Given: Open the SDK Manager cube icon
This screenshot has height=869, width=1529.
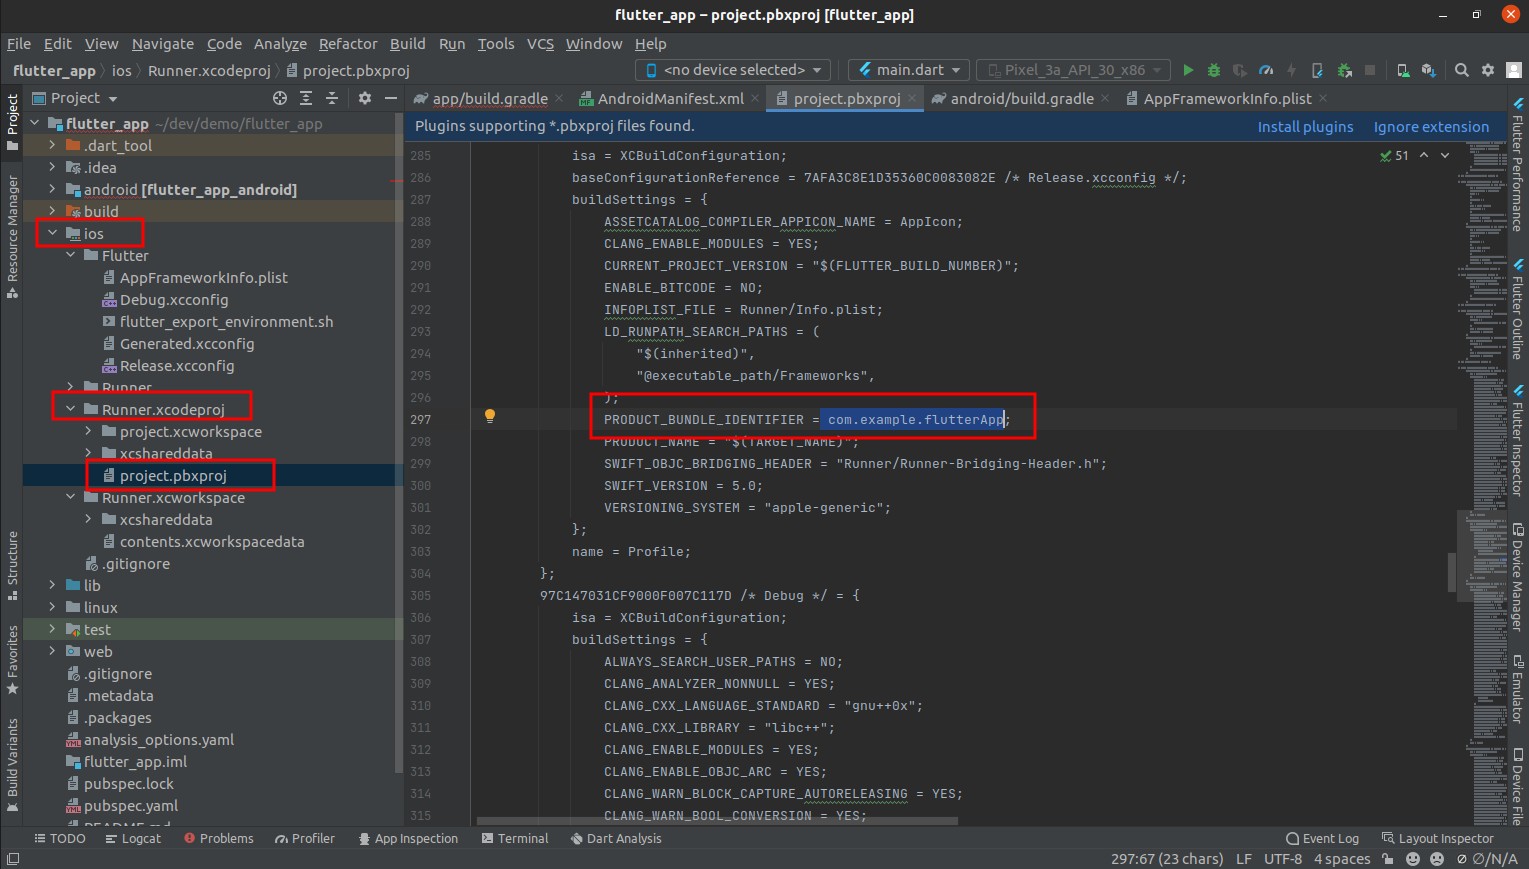Looking at the screenshot, I should (1428, 70).
